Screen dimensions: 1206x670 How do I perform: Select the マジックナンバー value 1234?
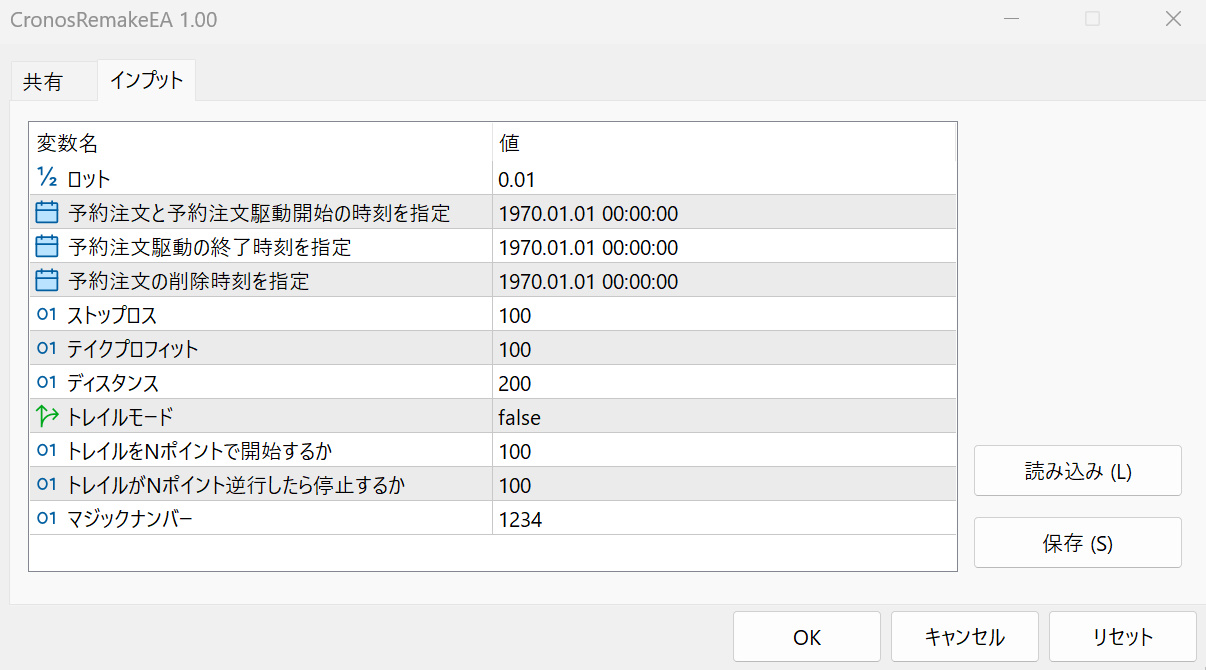click(520, 519)
